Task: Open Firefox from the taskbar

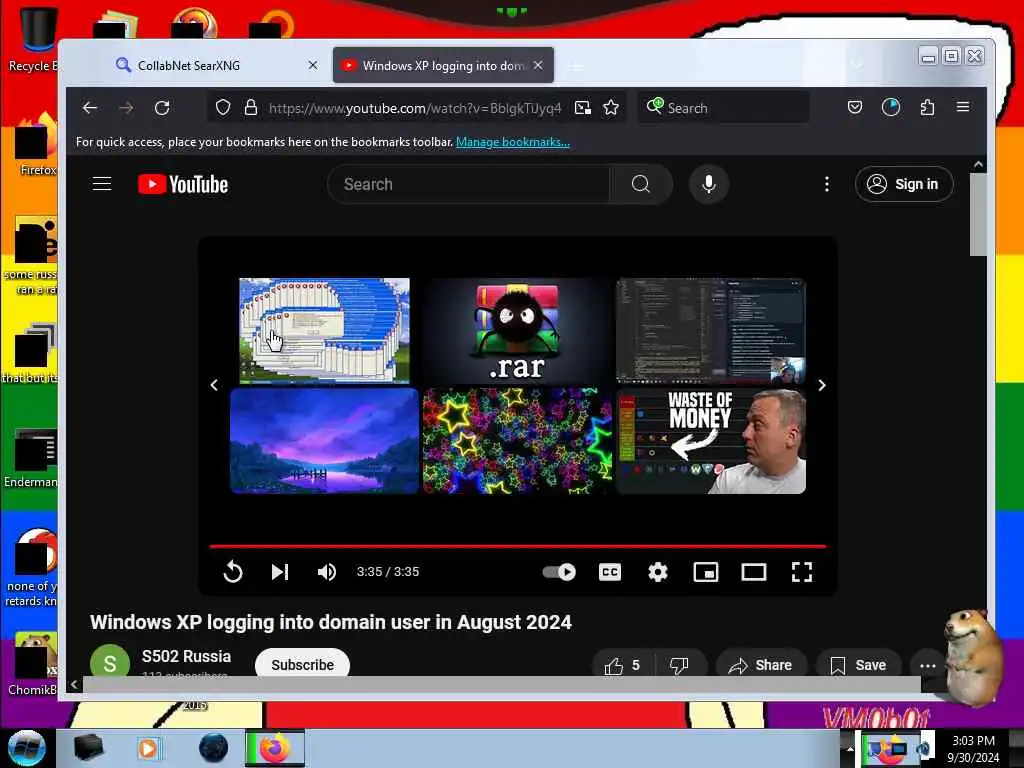Action: [274, 748]
